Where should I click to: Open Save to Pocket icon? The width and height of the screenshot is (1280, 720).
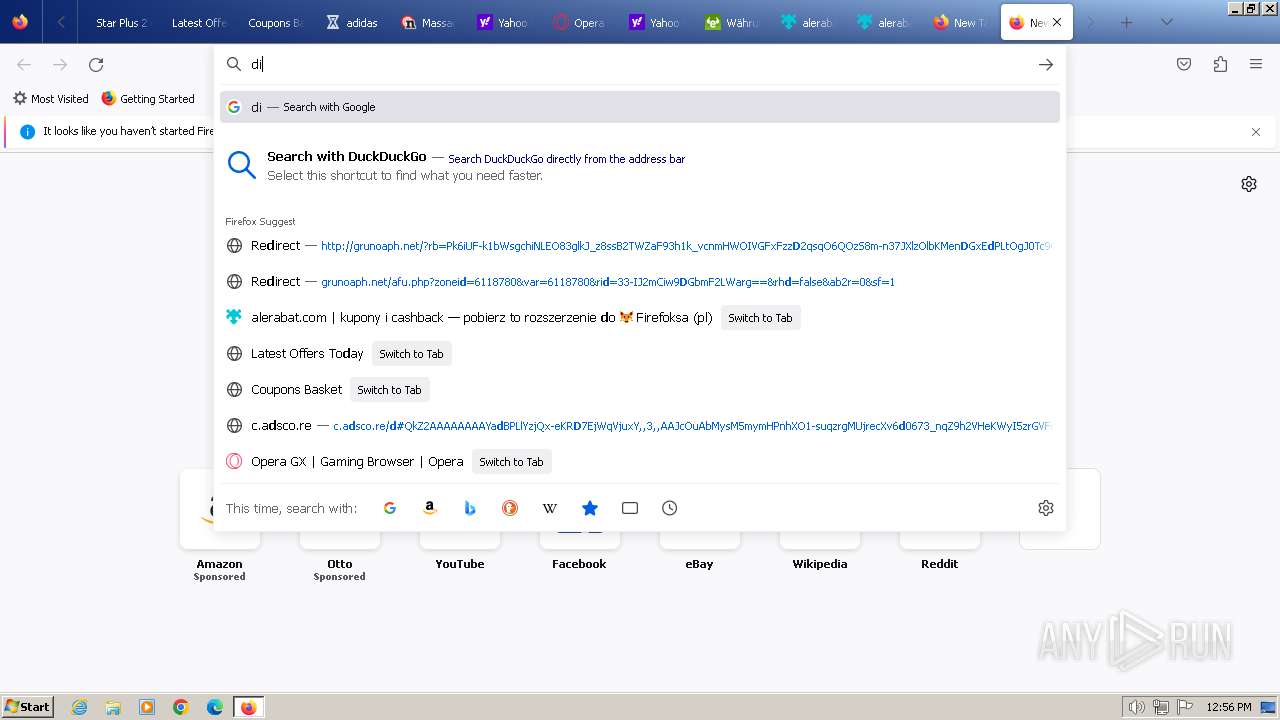coord(1184,64)
